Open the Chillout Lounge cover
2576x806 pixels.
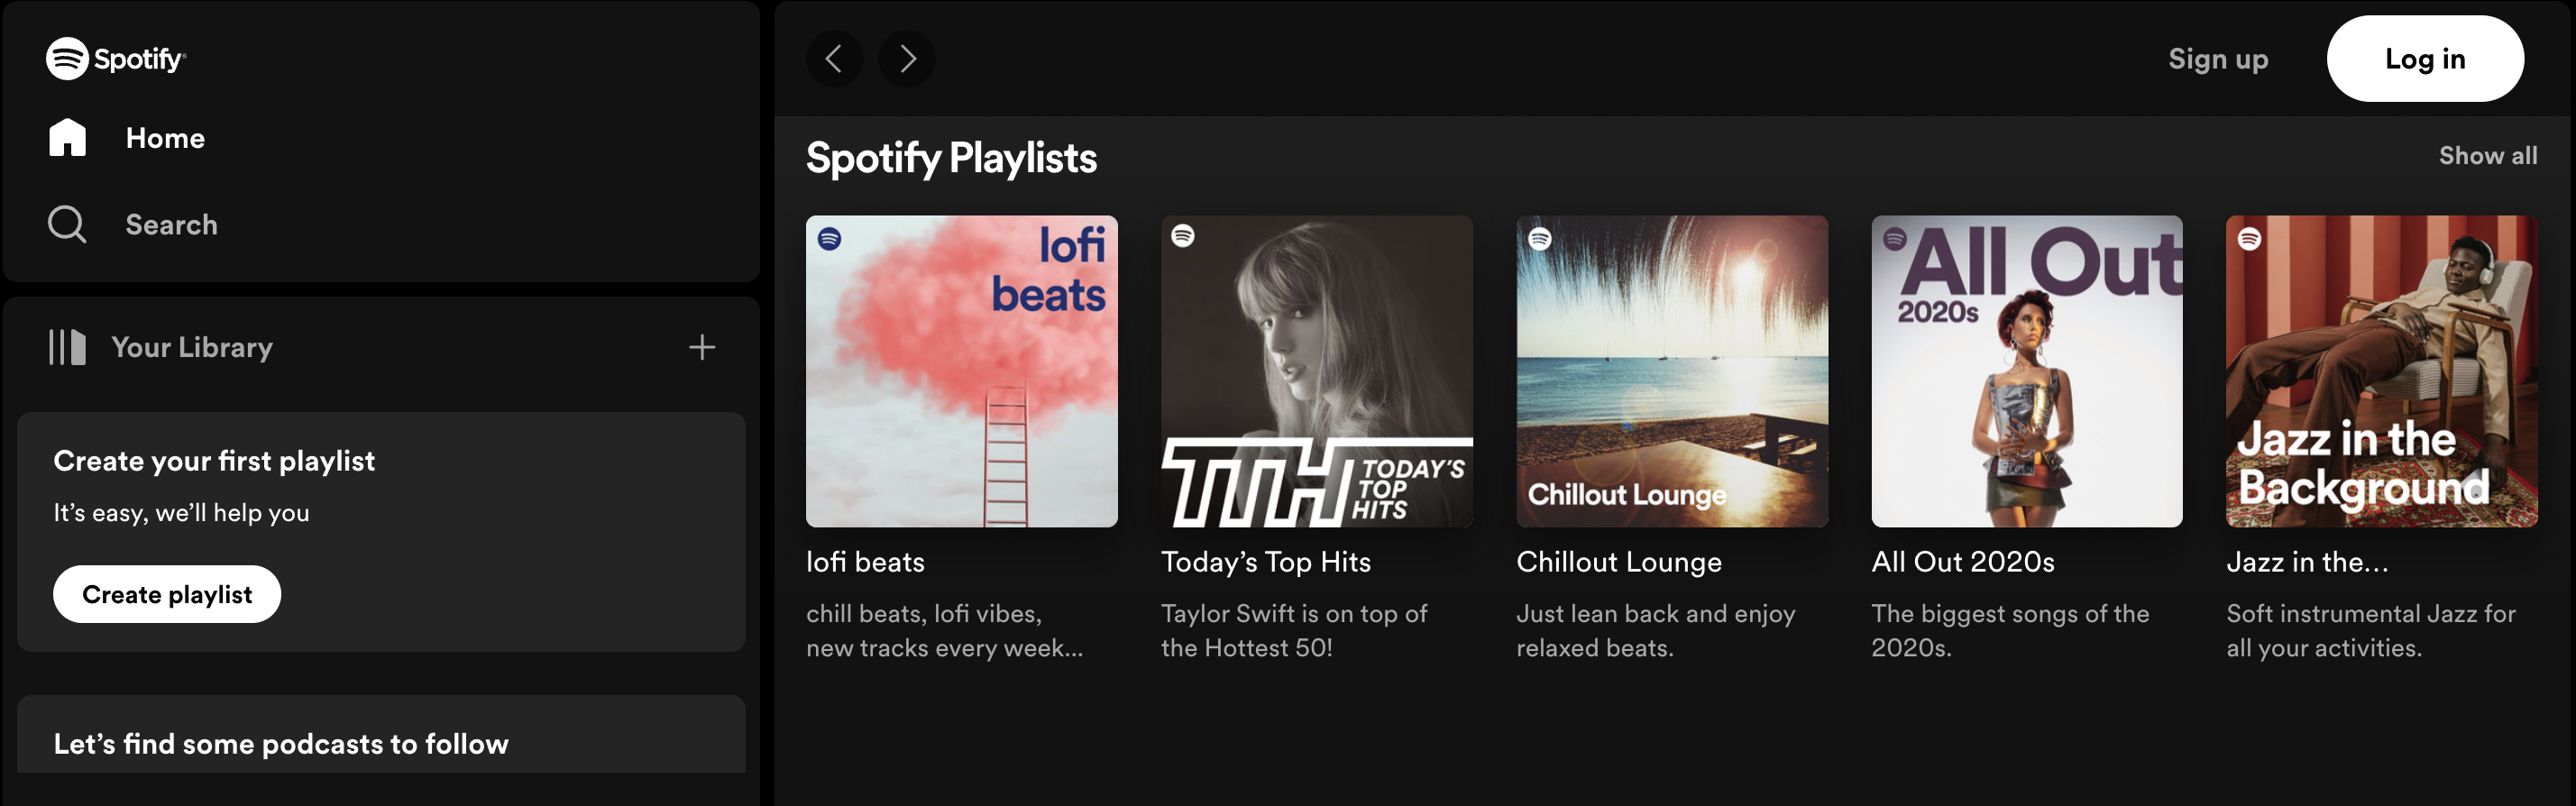1671,371
